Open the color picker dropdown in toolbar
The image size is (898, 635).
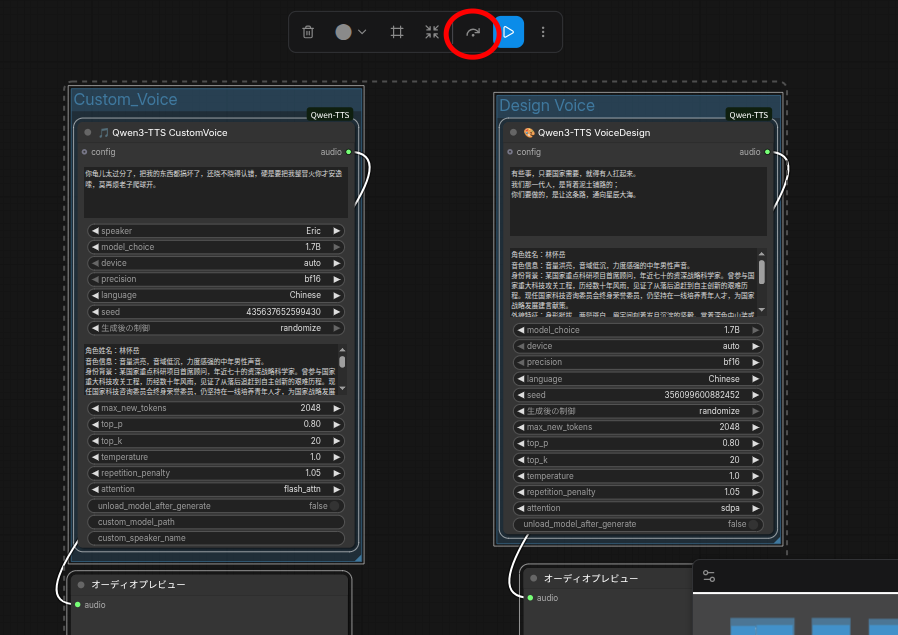[x=351, y=32]
